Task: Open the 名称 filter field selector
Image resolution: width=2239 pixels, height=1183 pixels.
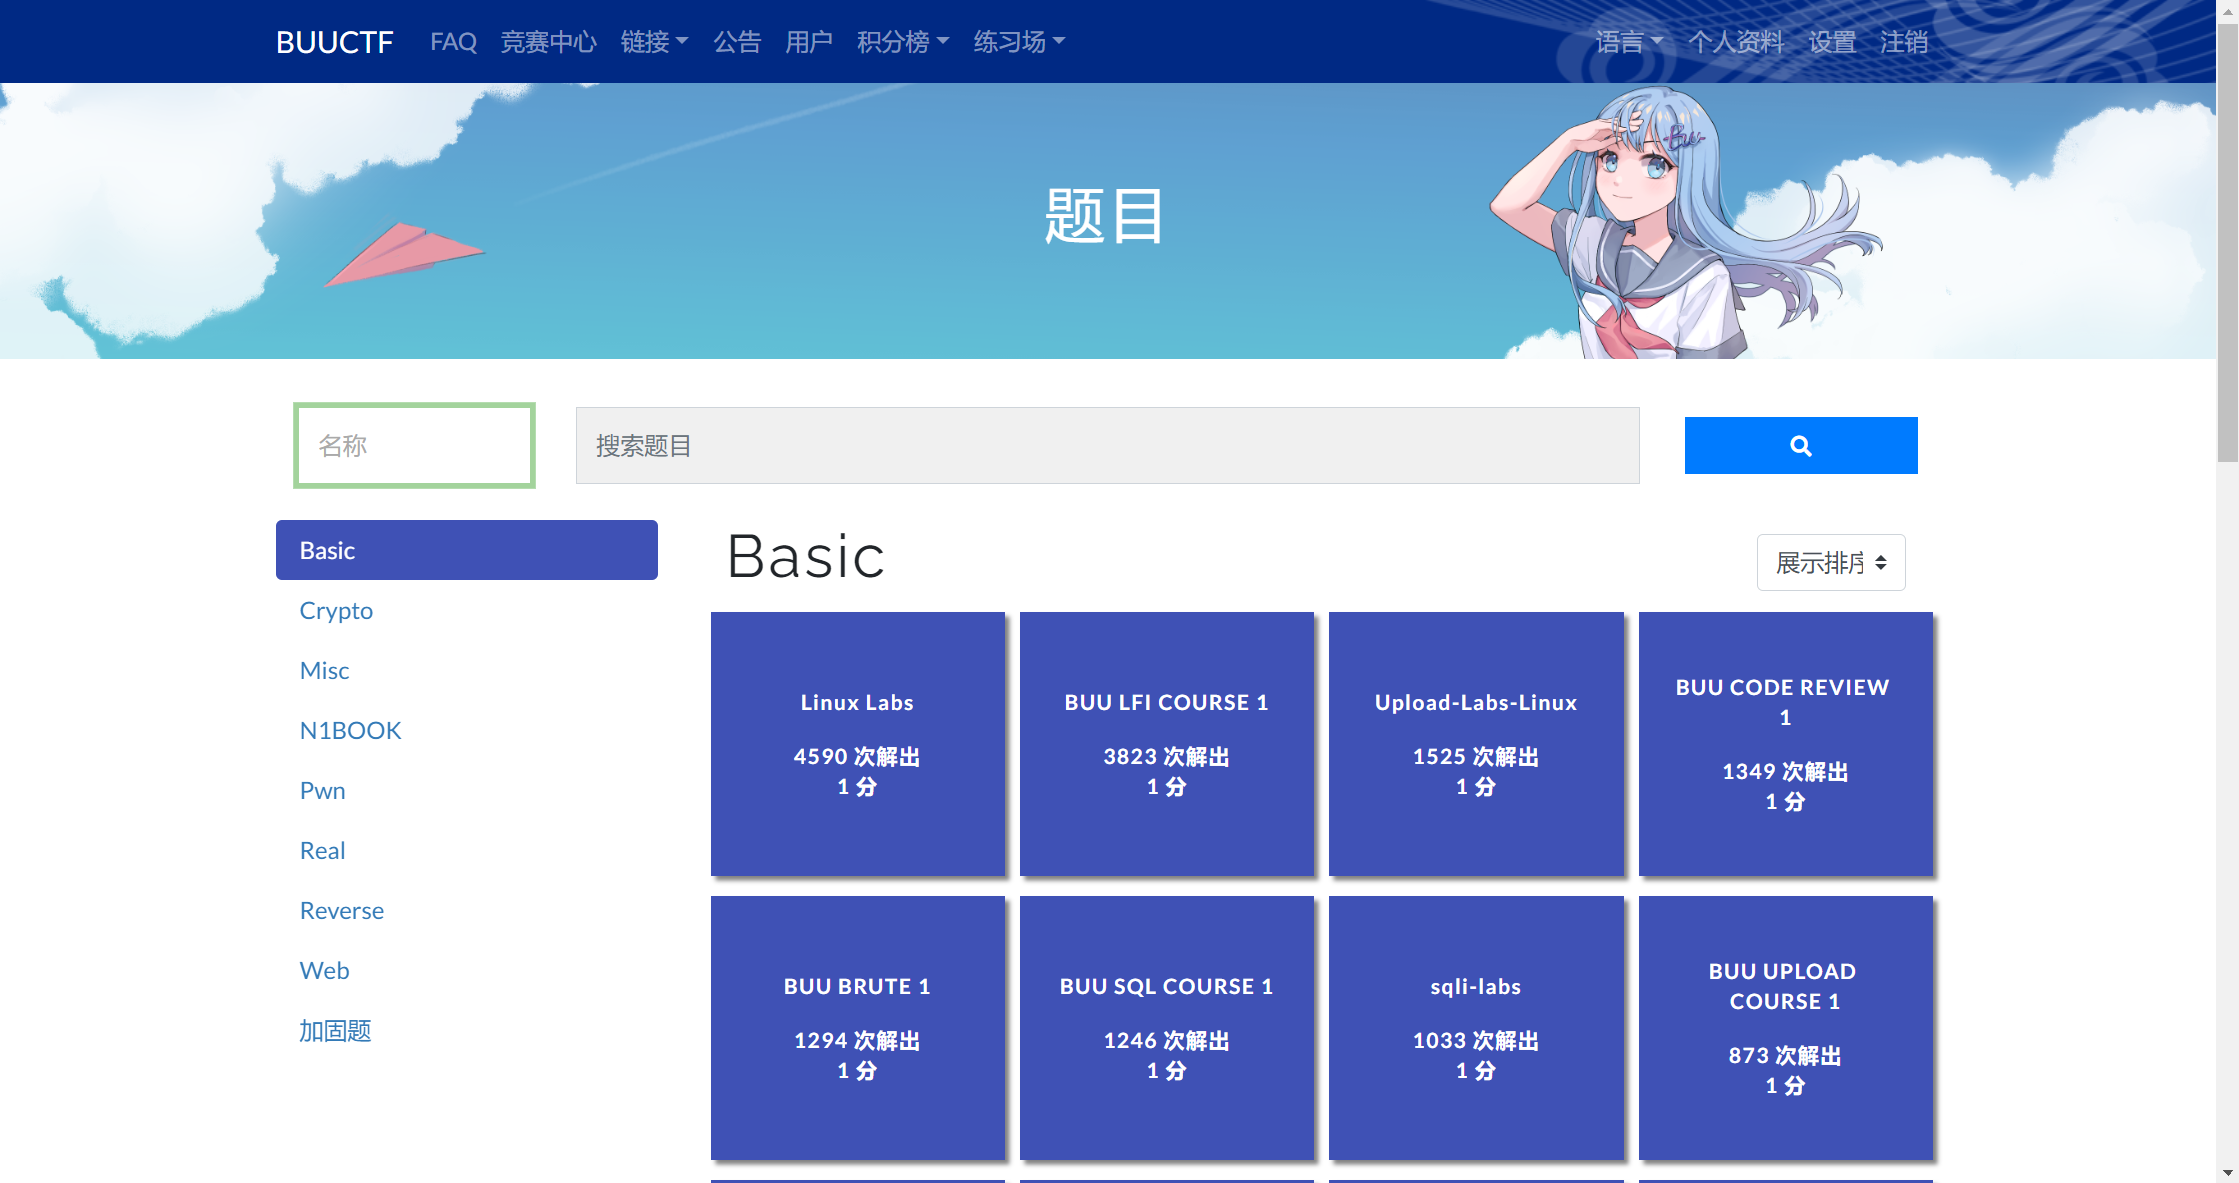Action: [x=414, y=446]
